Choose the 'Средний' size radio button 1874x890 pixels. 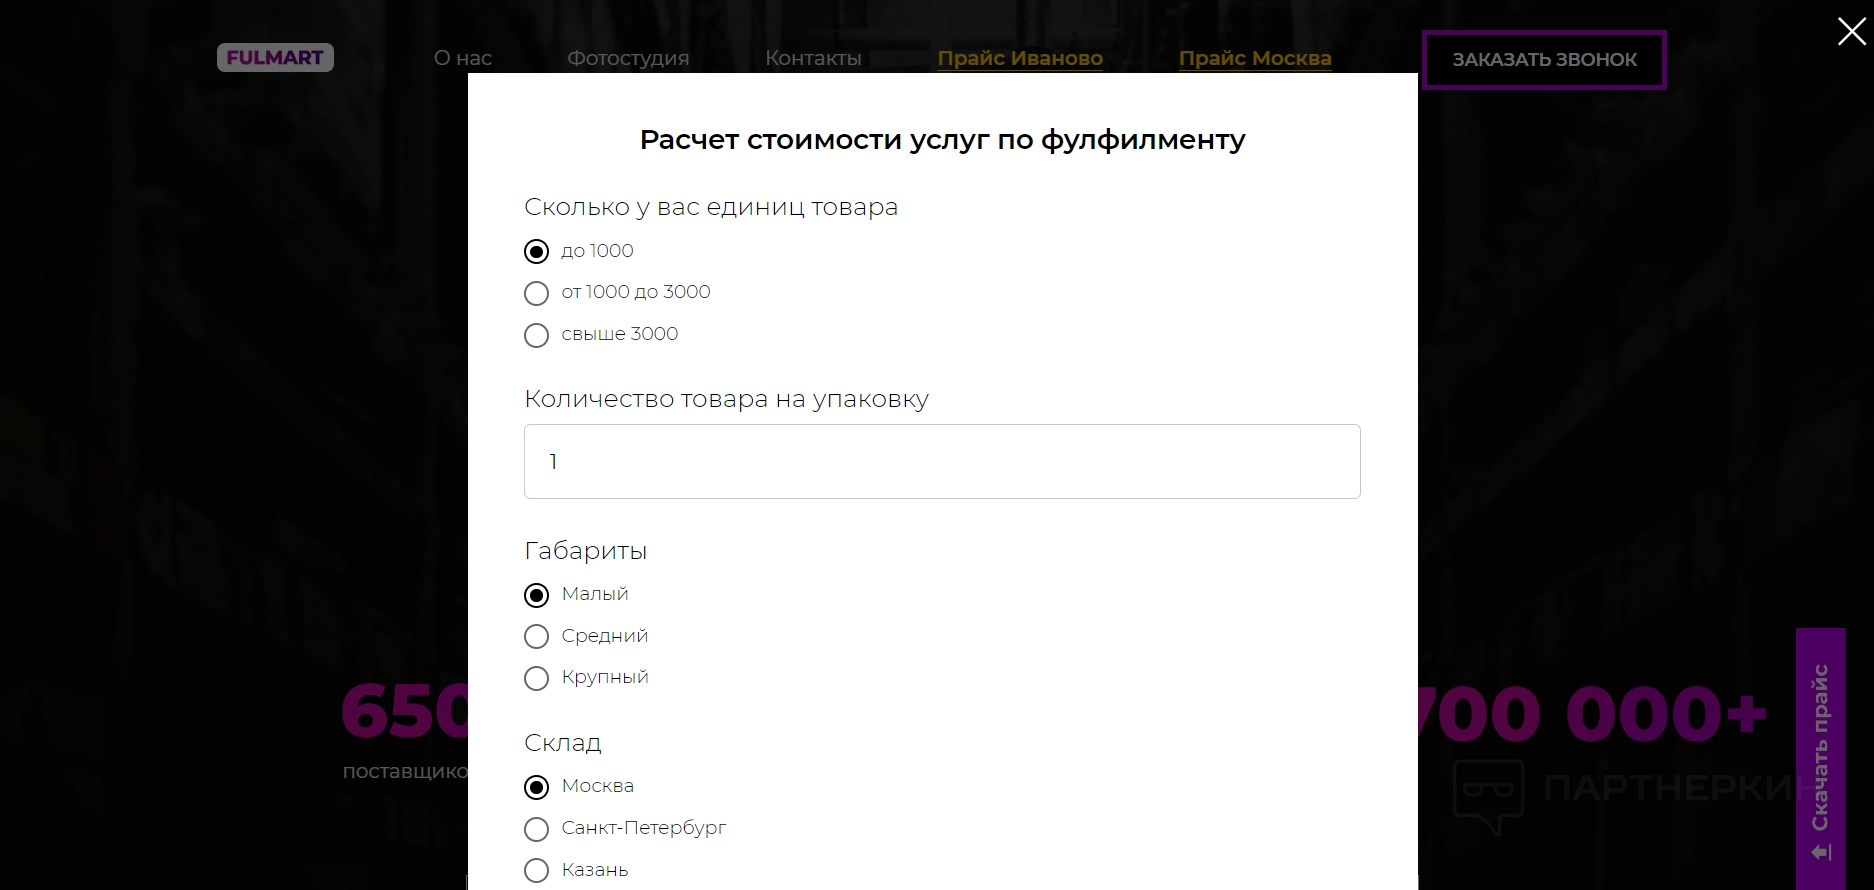pos(537,637)
